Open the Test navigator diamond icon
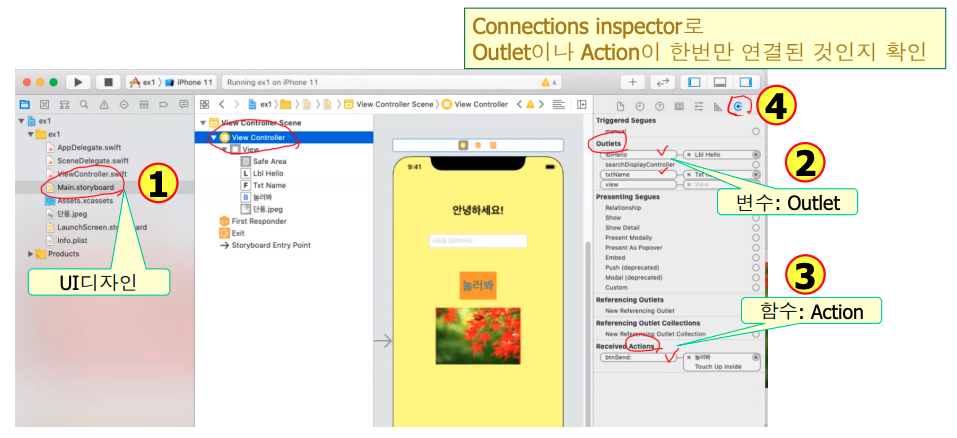The height and width of the screenshot is (438, 957). click(x=124, y=104)
